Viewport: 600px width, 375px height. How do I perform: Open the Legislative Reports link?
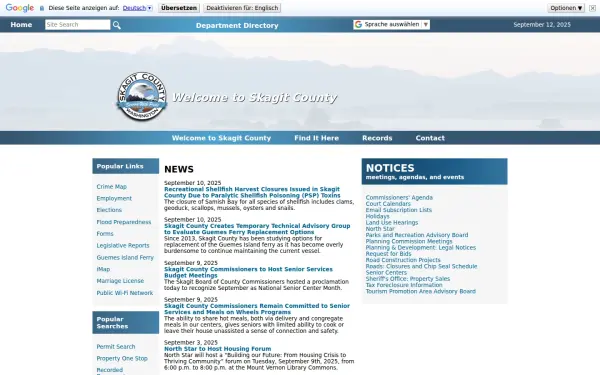click(123, 246)
